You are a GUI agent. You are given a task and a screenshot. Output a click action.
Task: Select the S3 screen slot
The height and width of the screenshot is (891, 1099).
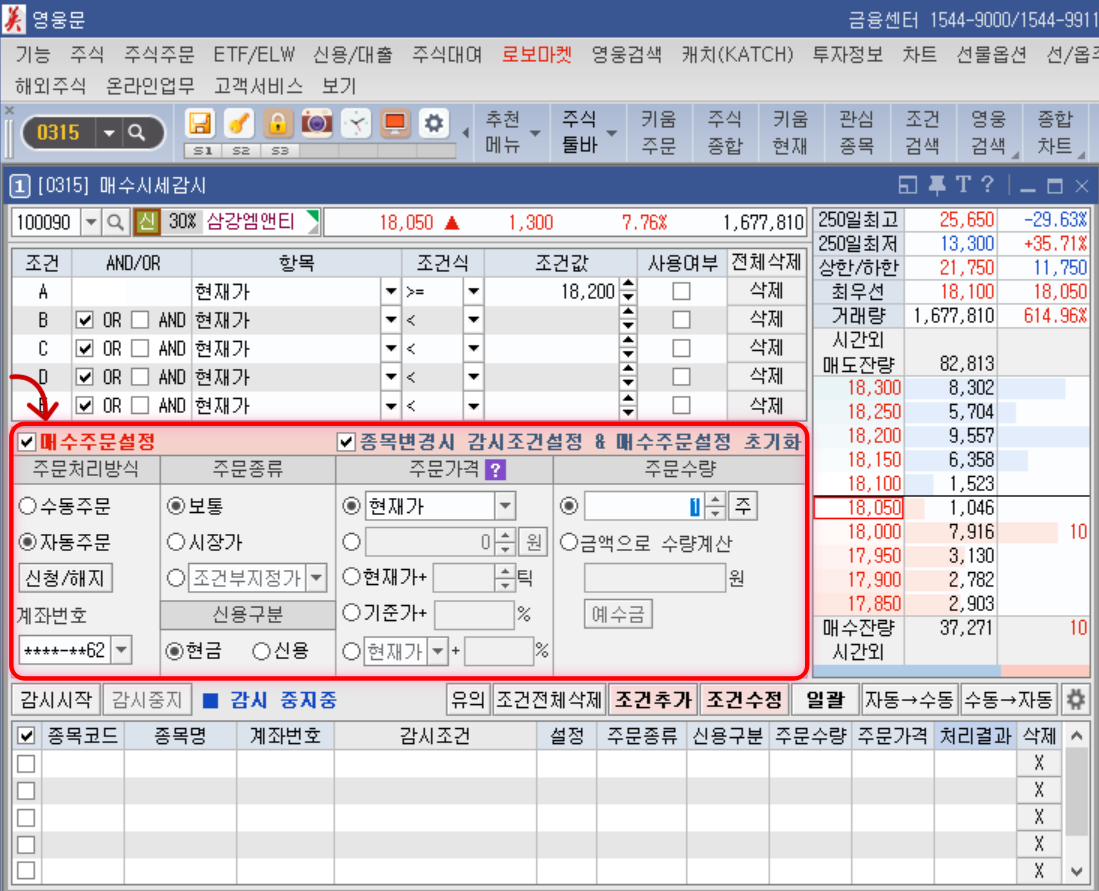tap(280, 151)
